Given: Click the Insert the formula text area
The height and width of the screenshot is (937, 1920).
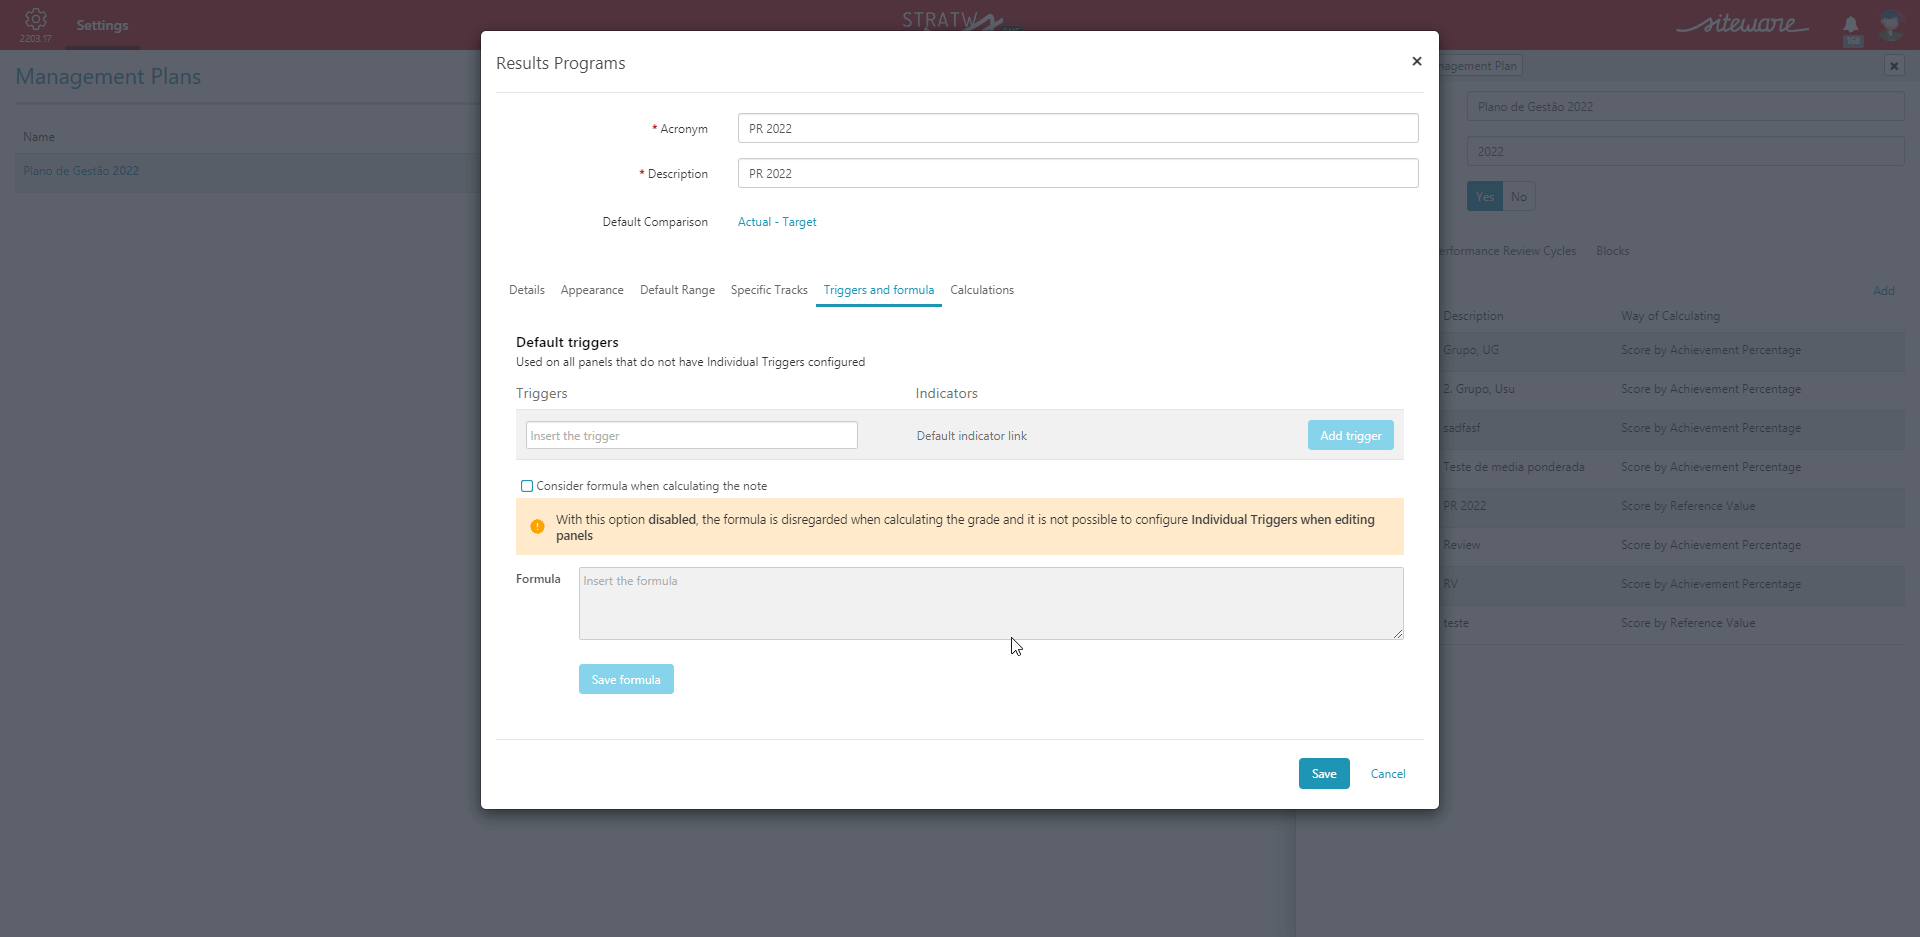Looking at the screenshot, I should (x=991, y=603).
